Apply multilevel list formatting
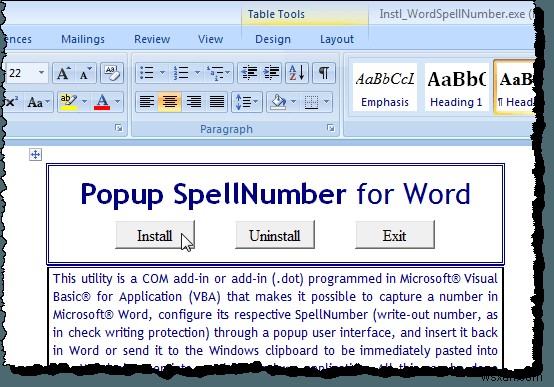 click(x=215, y=73)
